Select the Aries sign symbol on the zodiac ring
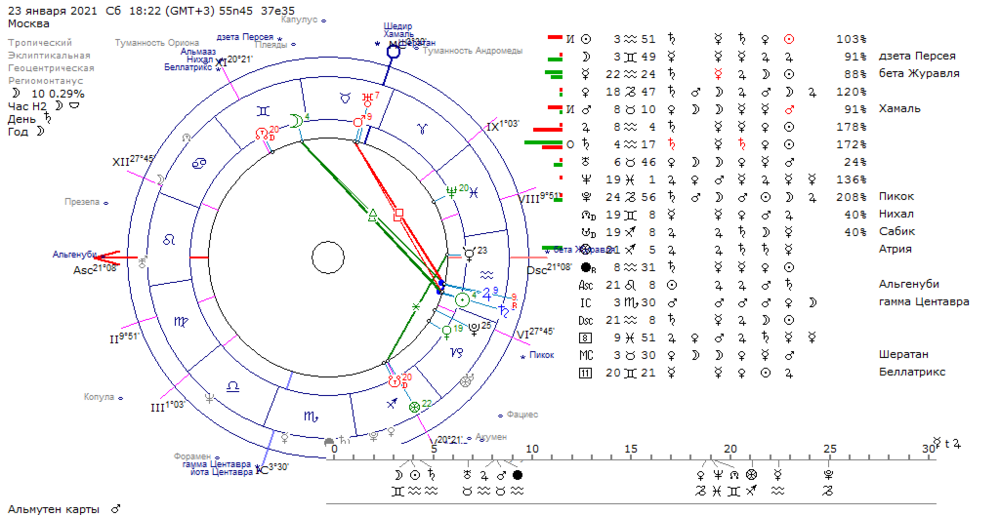Screen dimensions: 1000x515 [421, 129]
